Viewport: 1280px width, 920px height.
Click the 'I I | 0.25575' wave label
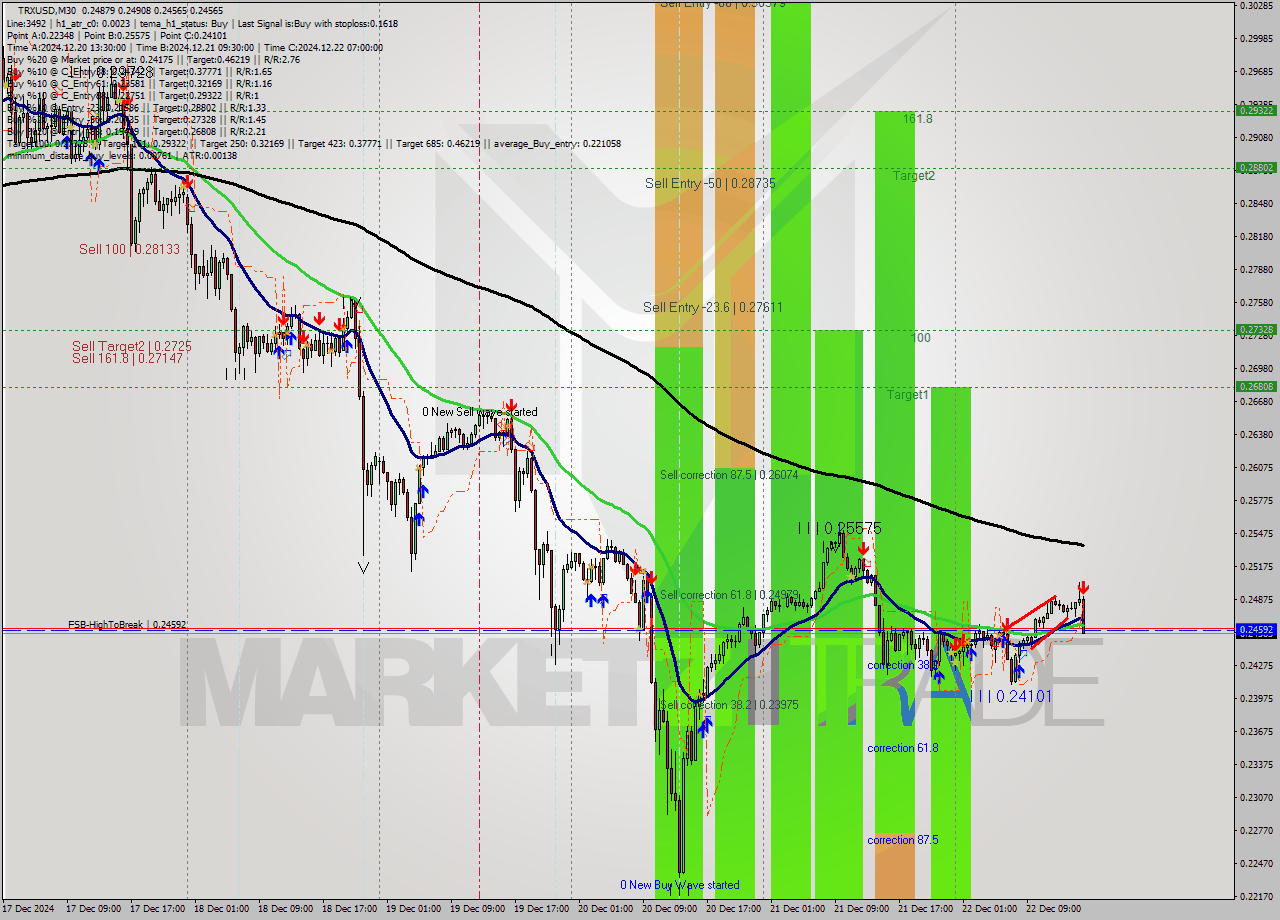click(839, 527)
